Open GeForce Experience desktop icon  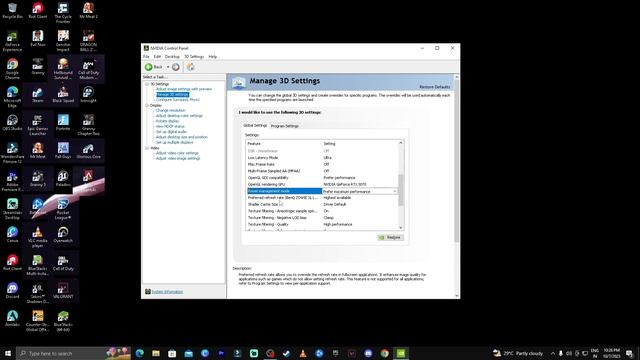pyautogui.click(x=12, y=41)
